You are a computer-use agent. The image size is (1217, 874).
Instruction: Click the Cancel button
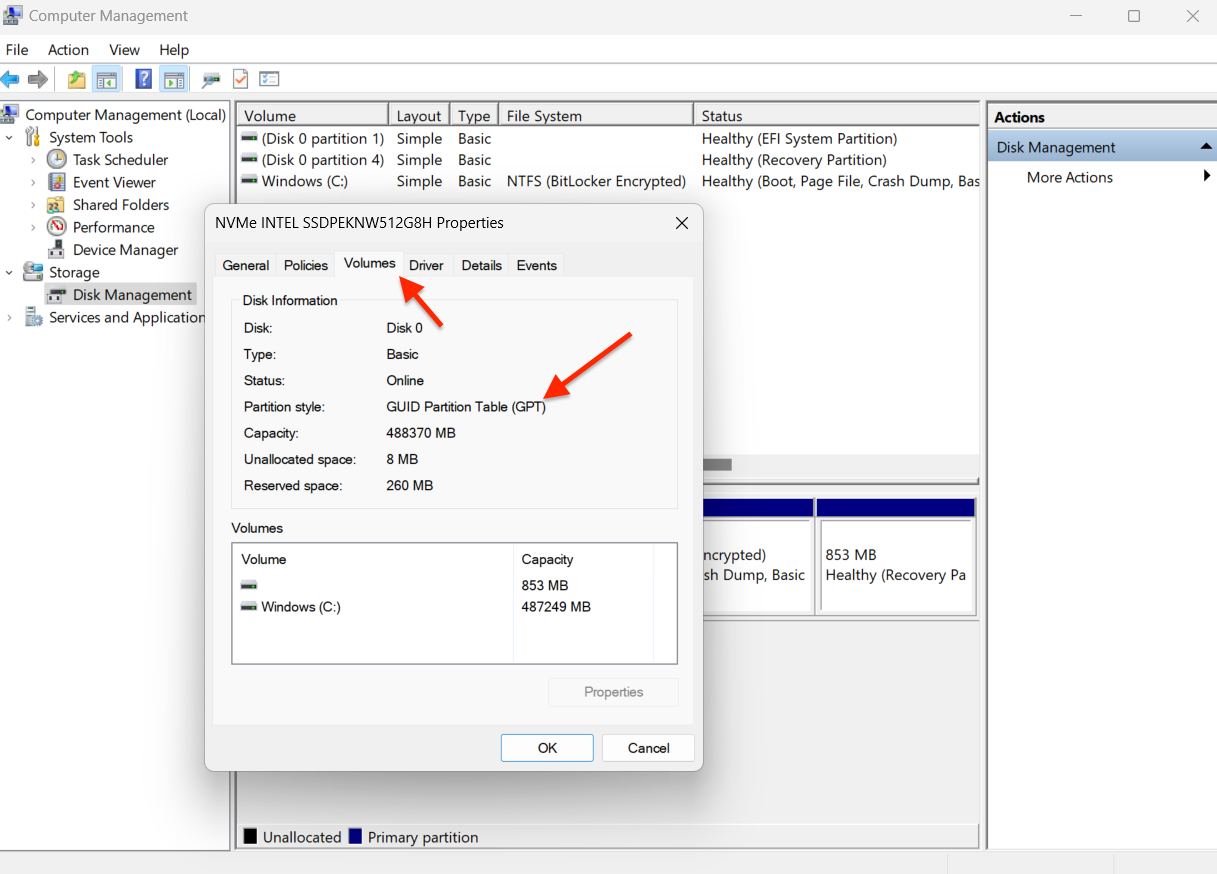coord(648,747)
